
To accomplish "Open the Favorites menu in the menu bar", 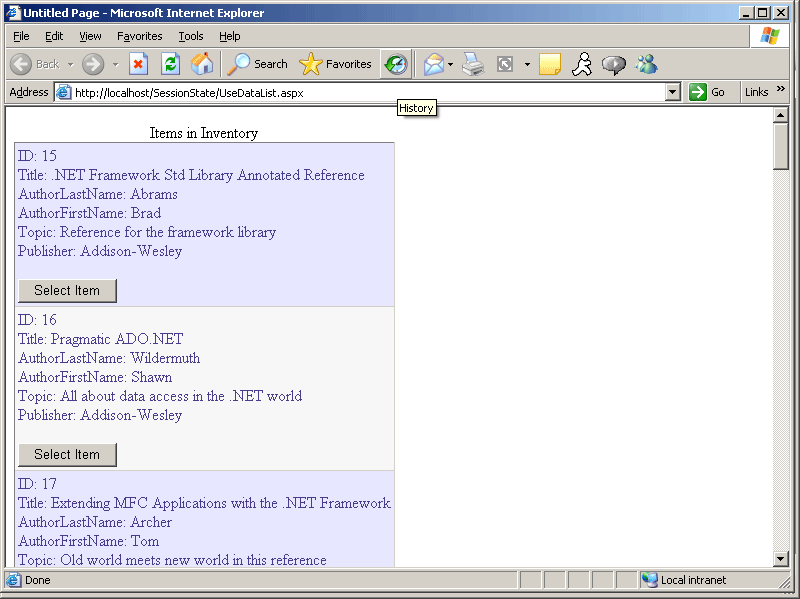I will (x=139, y=36).
